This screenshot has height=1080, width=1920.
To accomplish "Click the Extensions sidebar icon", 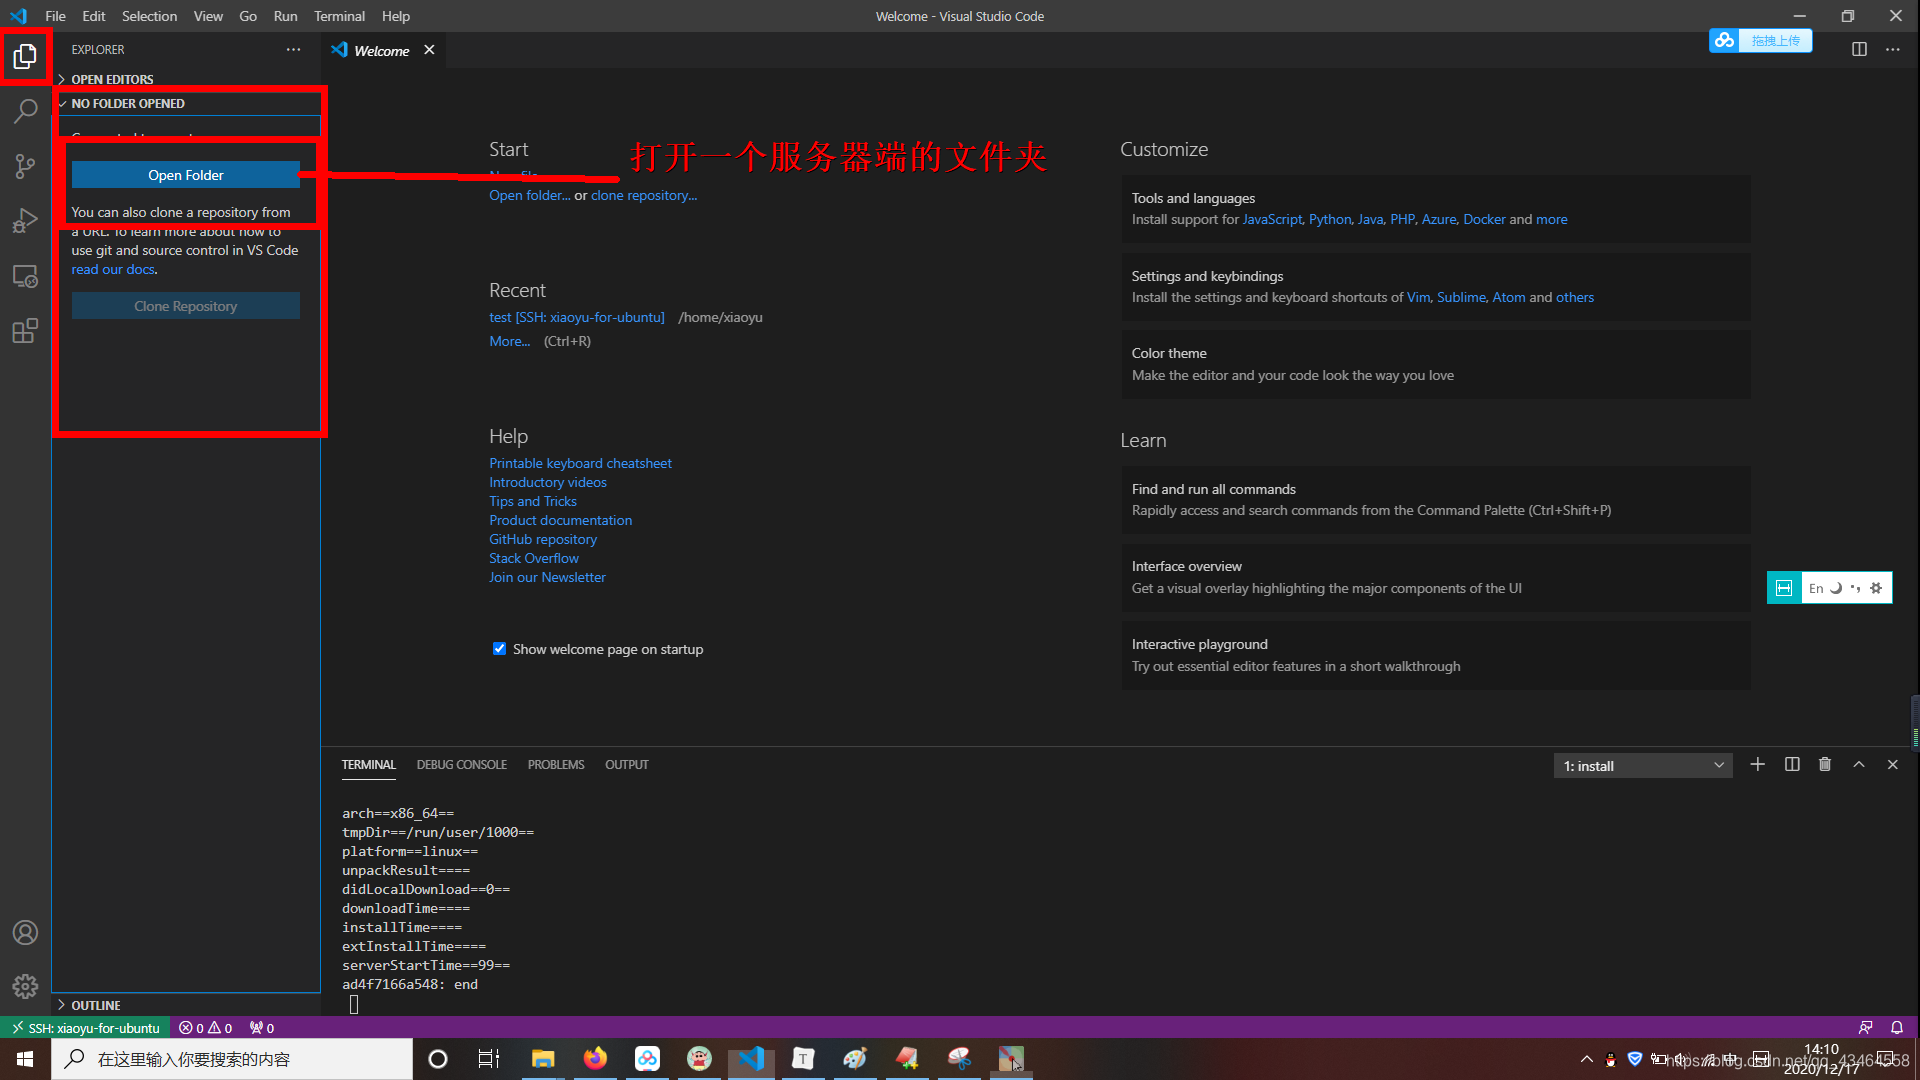I will click(x=24, y=330).
